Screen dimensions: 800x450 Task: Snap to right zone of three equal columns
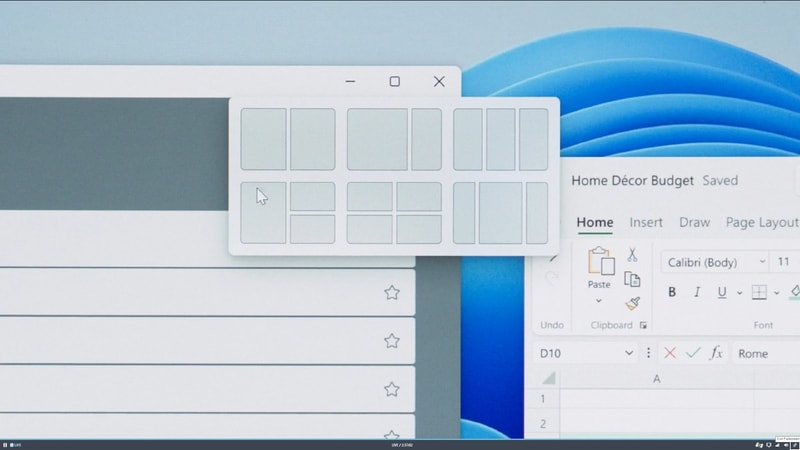(x=534, y=139)
